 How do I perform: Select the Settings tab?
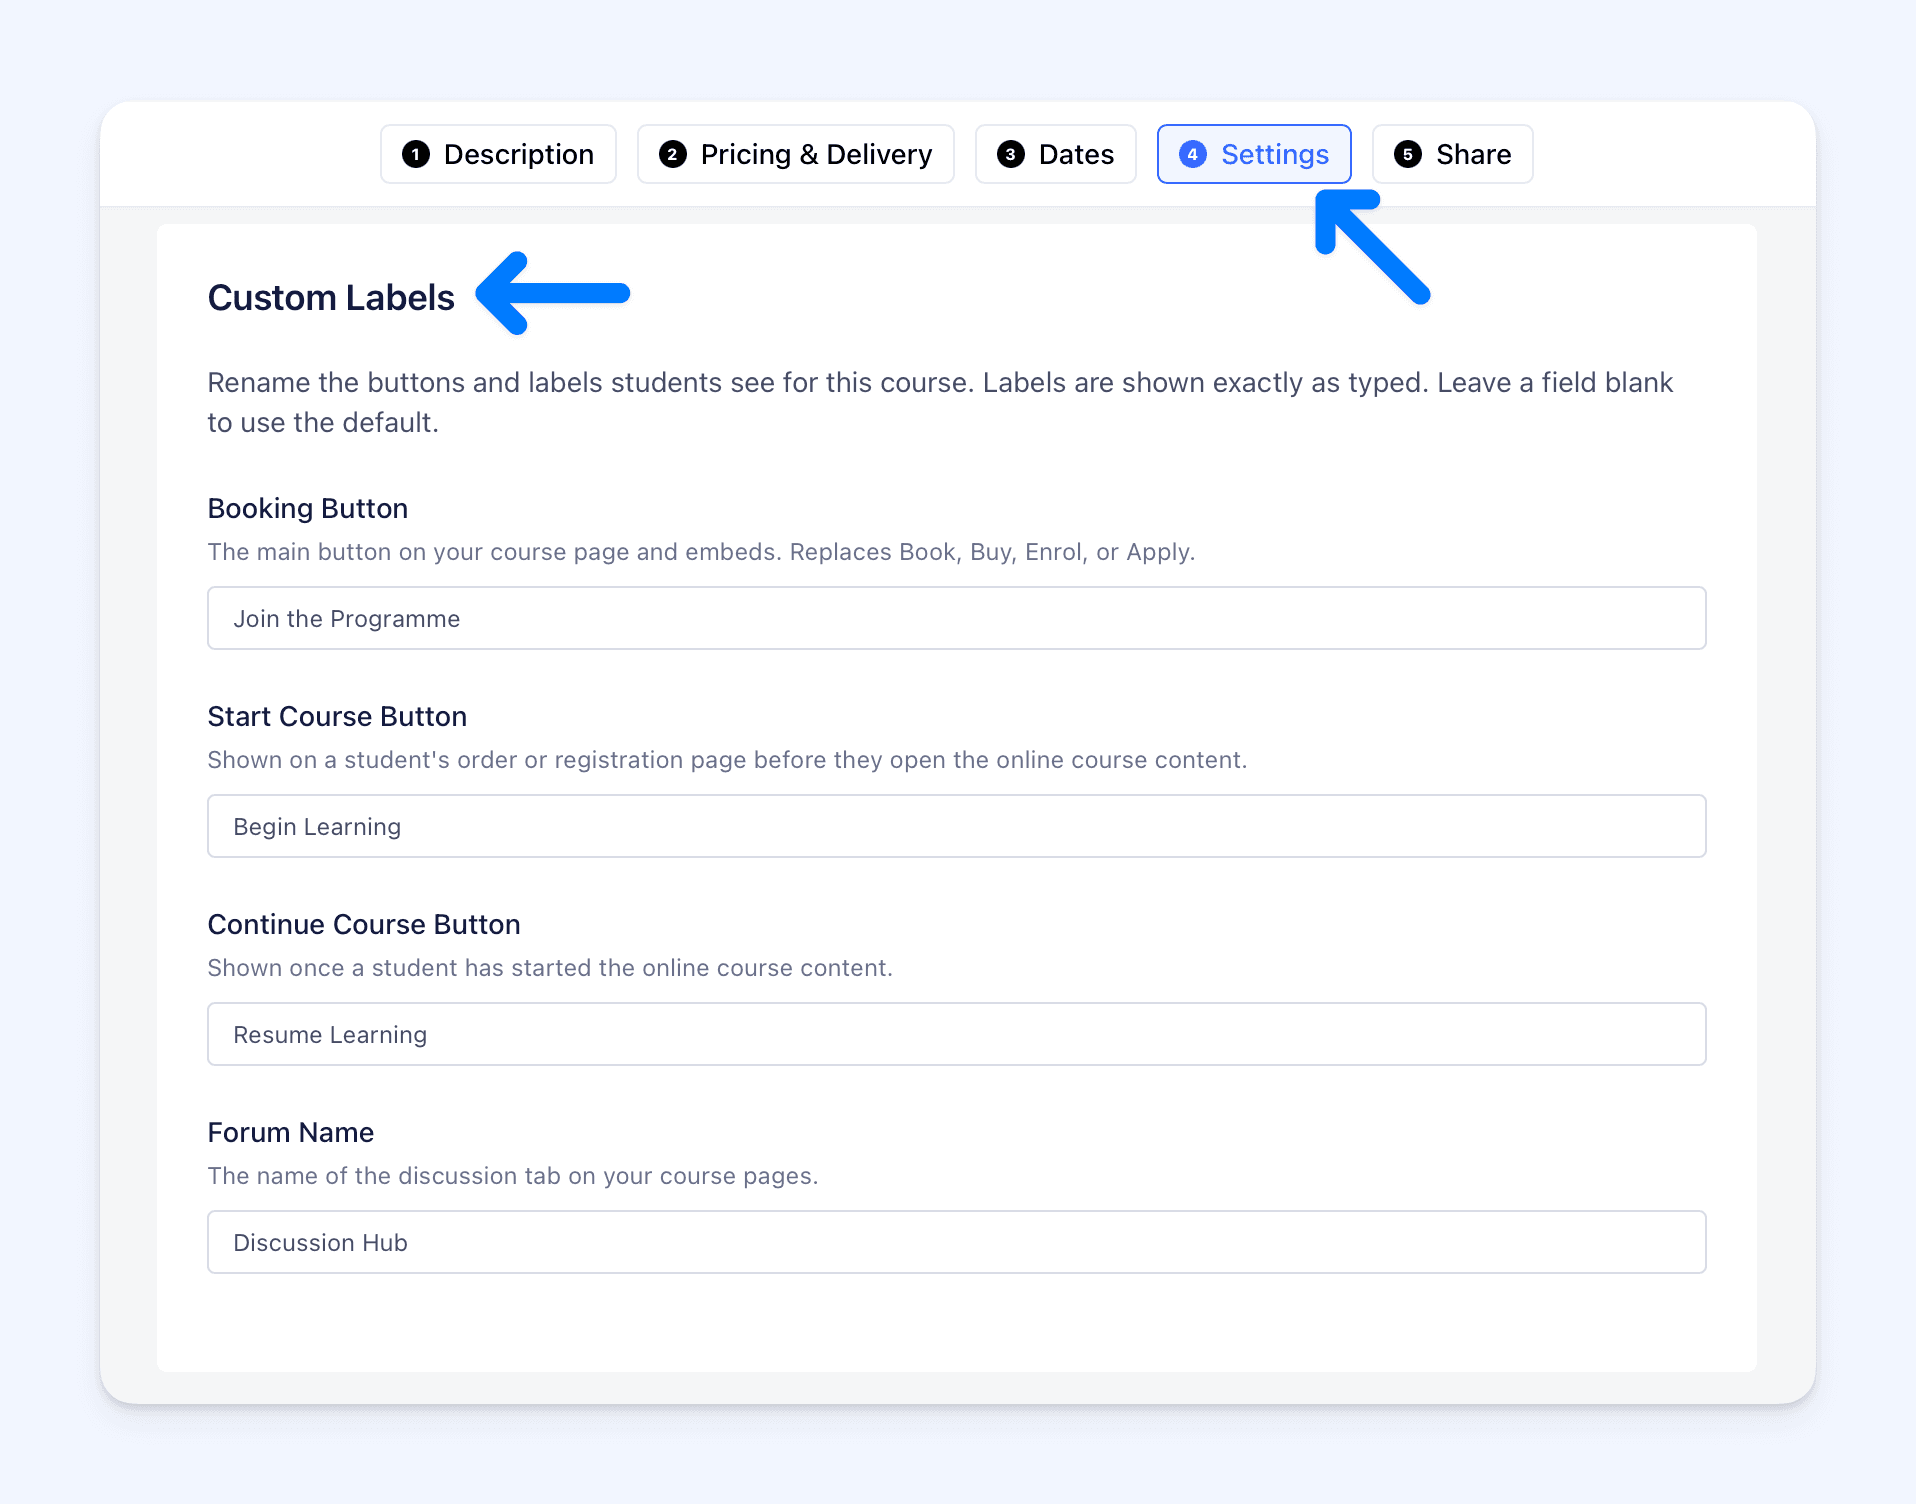[1254, 154]
